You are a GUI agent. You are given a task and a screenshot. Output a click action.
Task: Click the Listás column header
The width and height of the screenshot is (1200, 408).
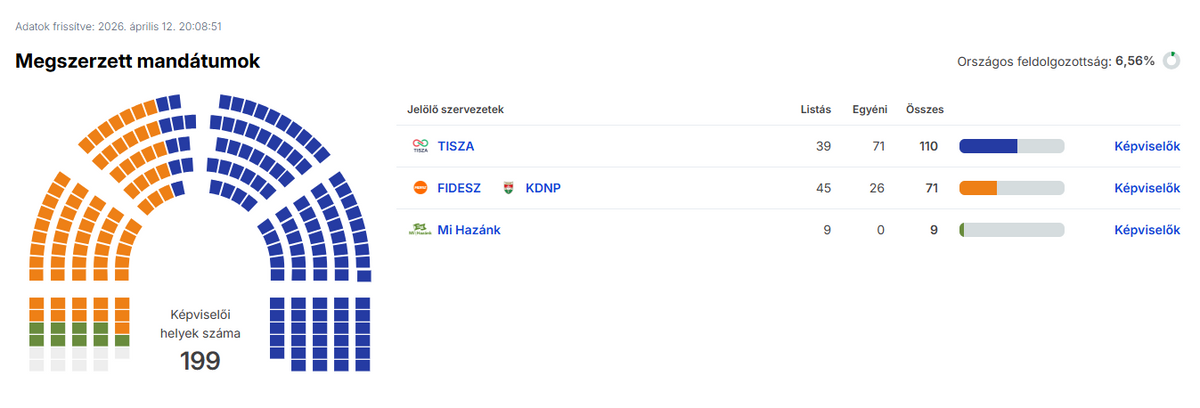816,109
